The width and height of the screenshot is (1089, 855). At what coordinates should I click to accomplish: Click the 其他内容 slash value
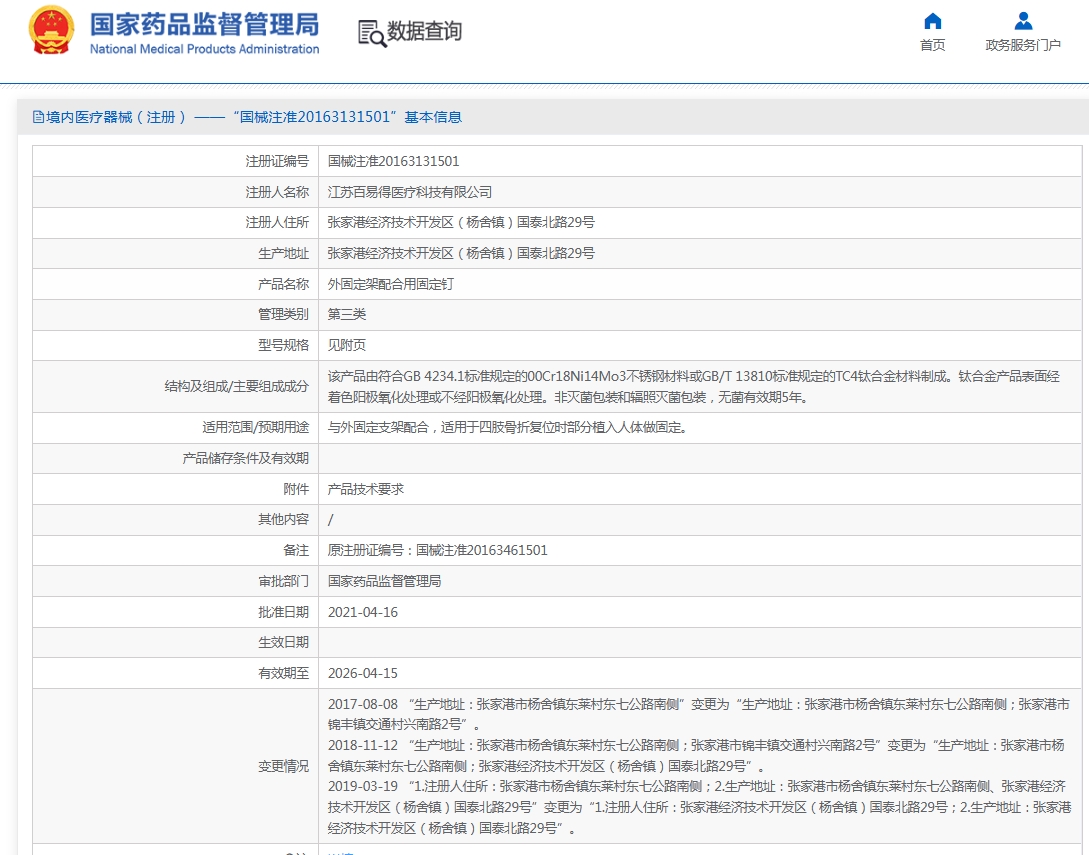tap(331, 520)
